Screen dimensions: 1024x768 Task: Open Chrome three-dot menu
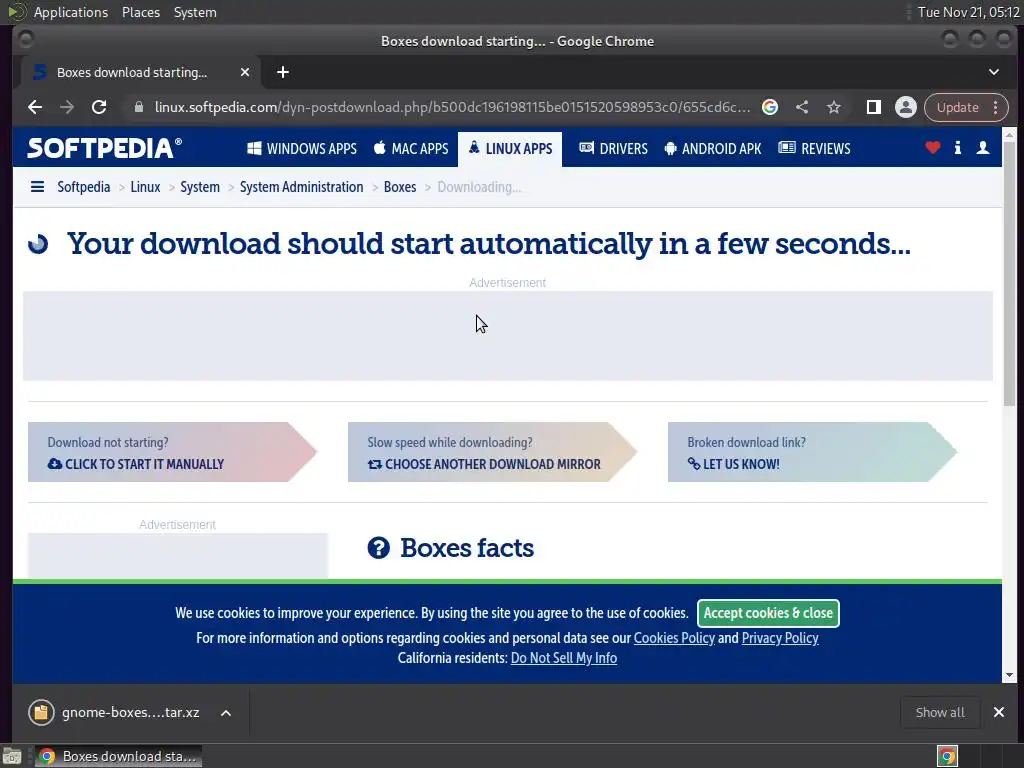point(996,107)
